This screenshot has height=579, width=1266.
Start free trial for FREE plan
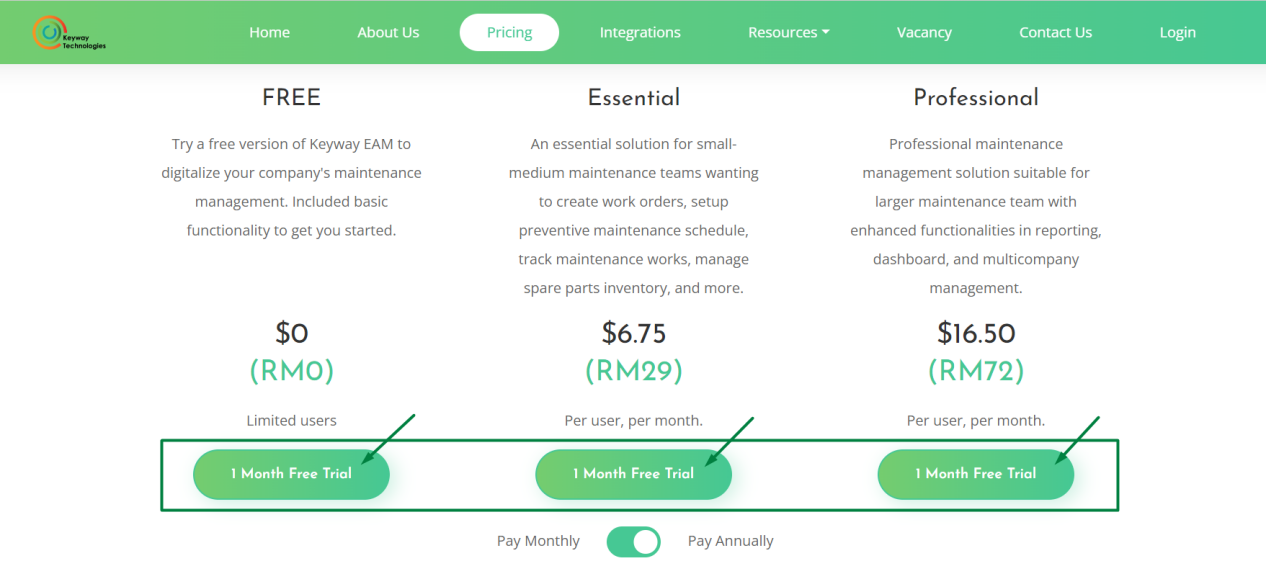[x=291, y=474]
